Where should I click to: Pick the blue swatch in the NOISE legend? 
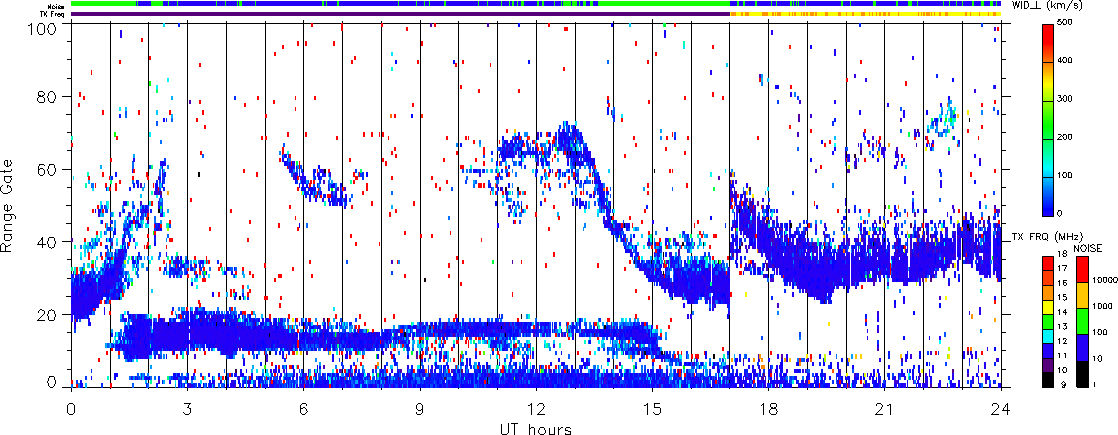click(x=1080, y=347)
